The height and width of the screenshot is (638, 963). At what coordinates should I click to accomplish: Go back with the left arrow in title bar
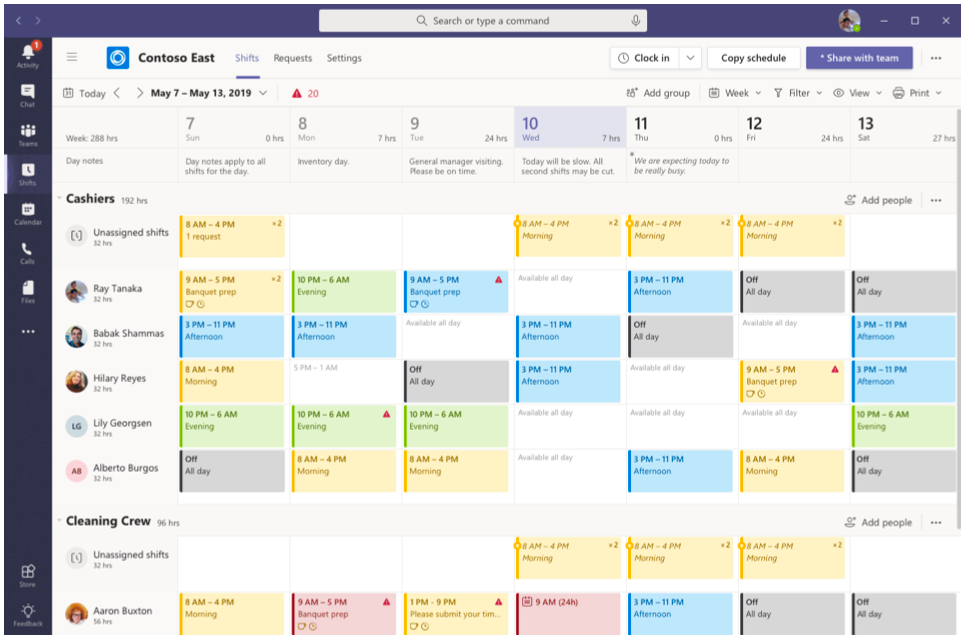point(19,21)
